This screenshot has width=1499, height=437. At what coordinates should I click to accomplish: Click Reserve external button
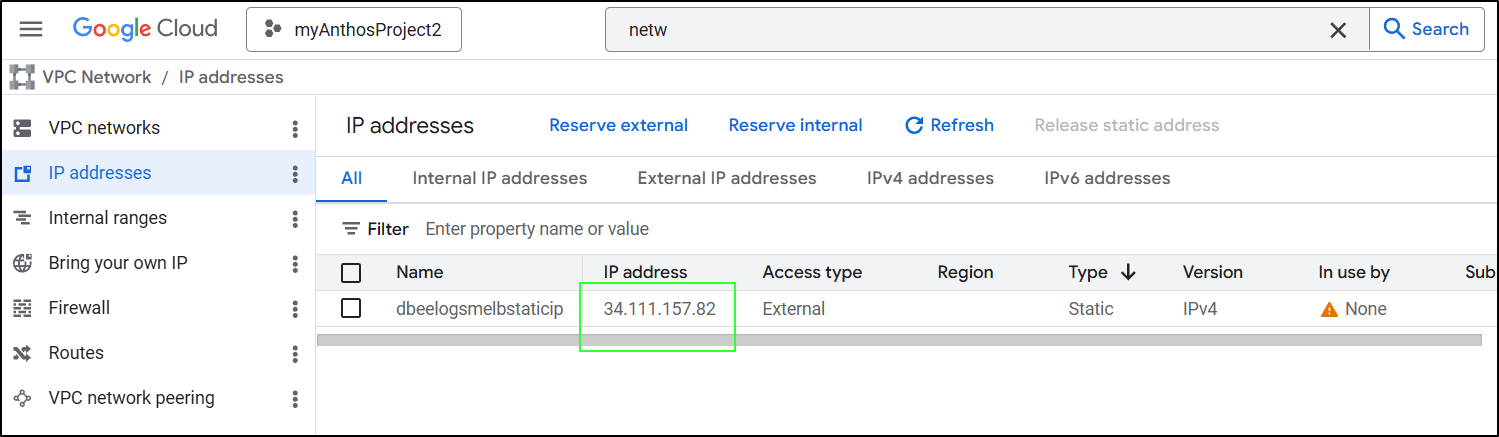click(x=618, y=125)
